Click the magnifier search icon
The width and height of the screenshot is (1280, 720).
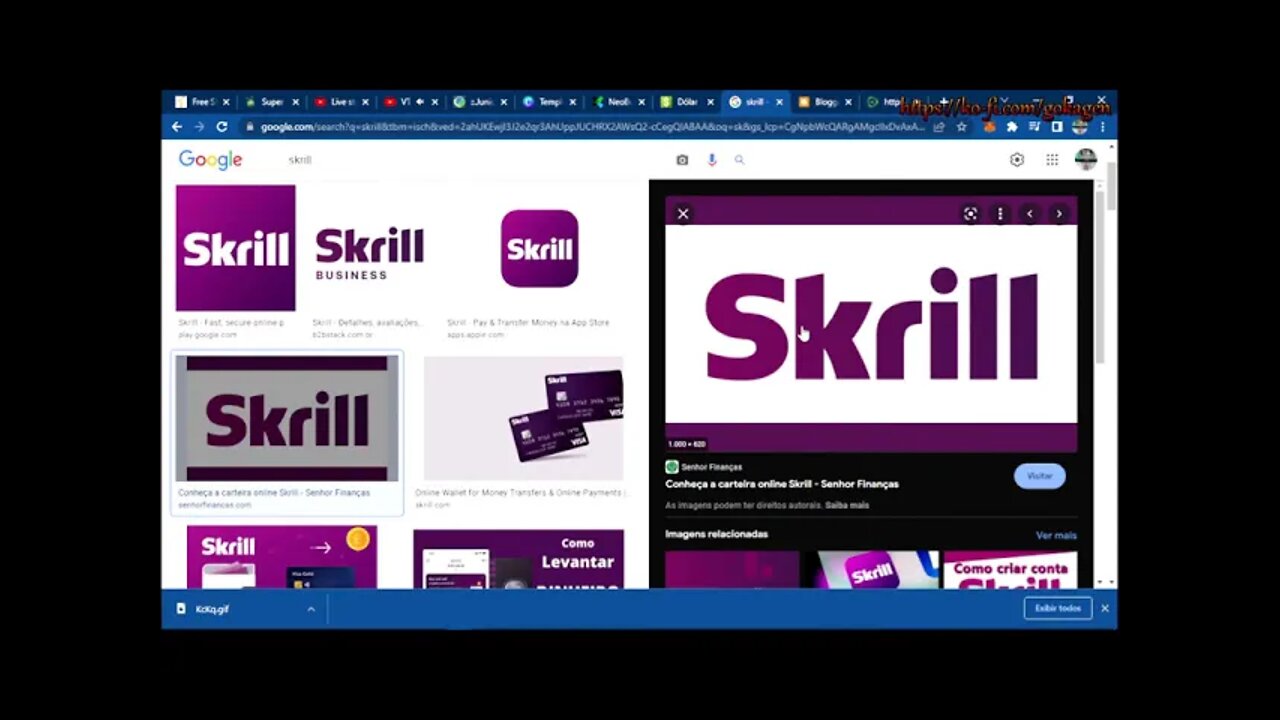click(x=740, y=160)
